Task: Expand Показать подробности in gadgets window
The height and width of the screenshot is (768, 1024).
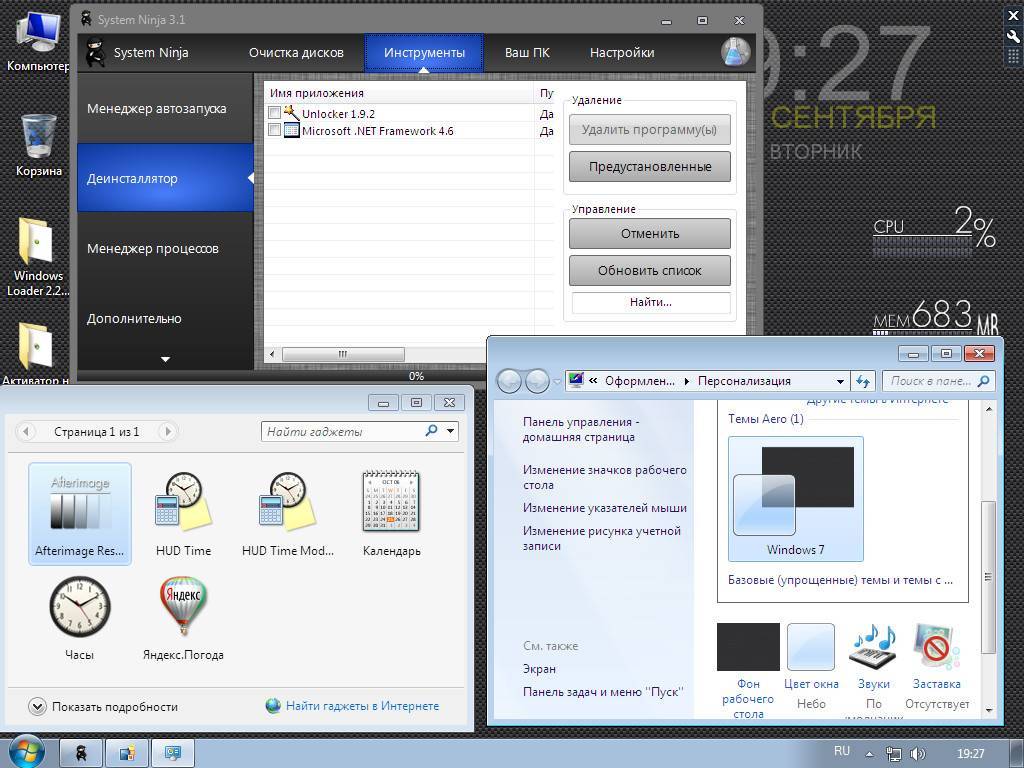Action: coord(37,707)
